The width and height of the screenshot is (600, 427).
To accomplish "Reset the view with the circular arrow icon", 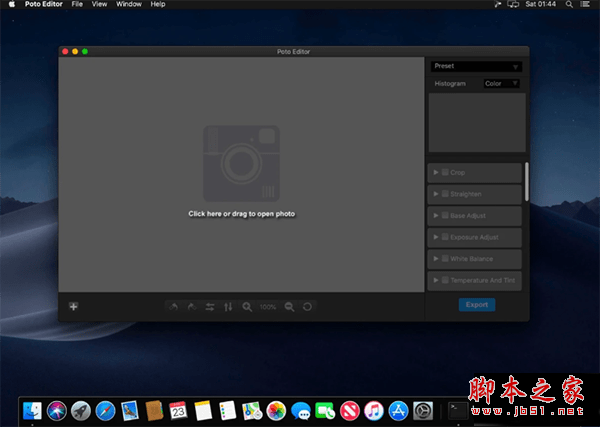I will click(307, 306).
